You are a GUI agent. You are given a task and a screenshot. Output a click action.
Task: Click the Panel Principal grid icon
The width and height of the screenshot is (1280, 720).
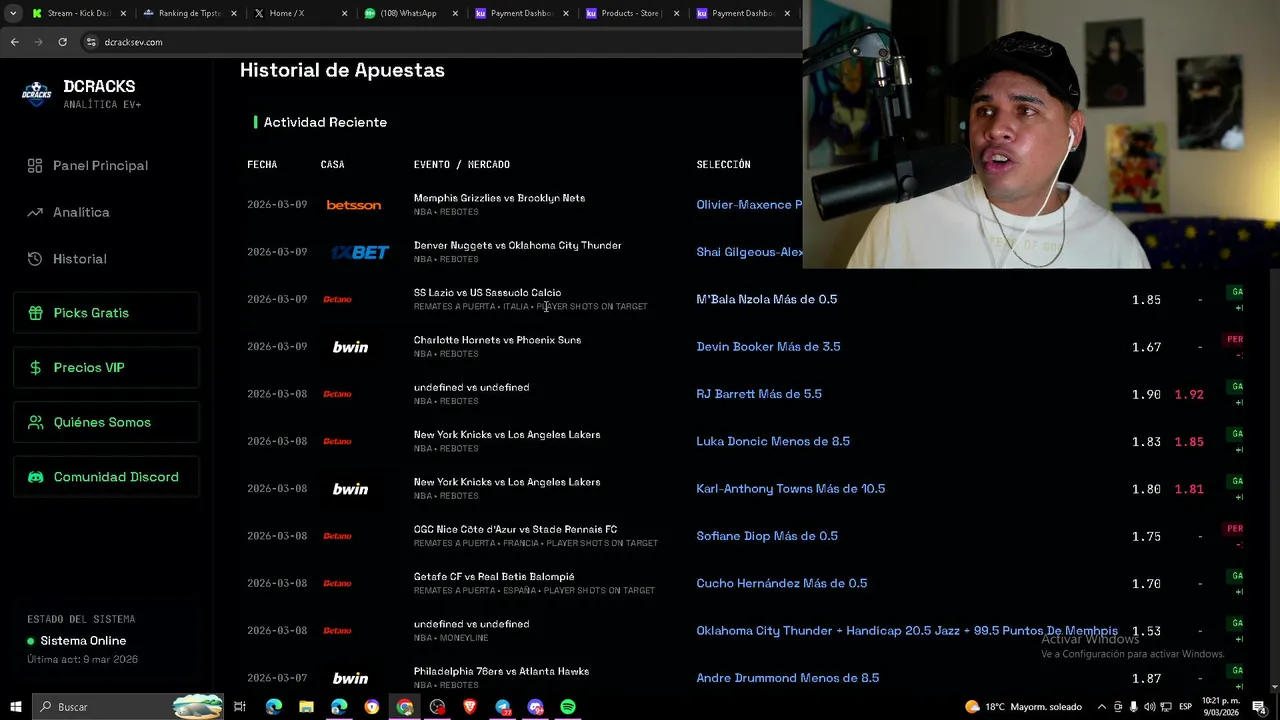35,165
